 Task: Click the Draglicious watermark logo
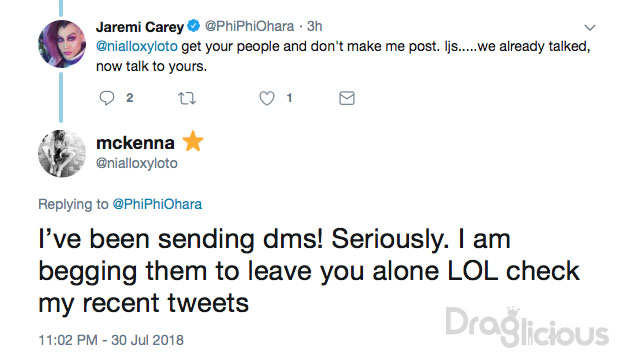[527, 327]
